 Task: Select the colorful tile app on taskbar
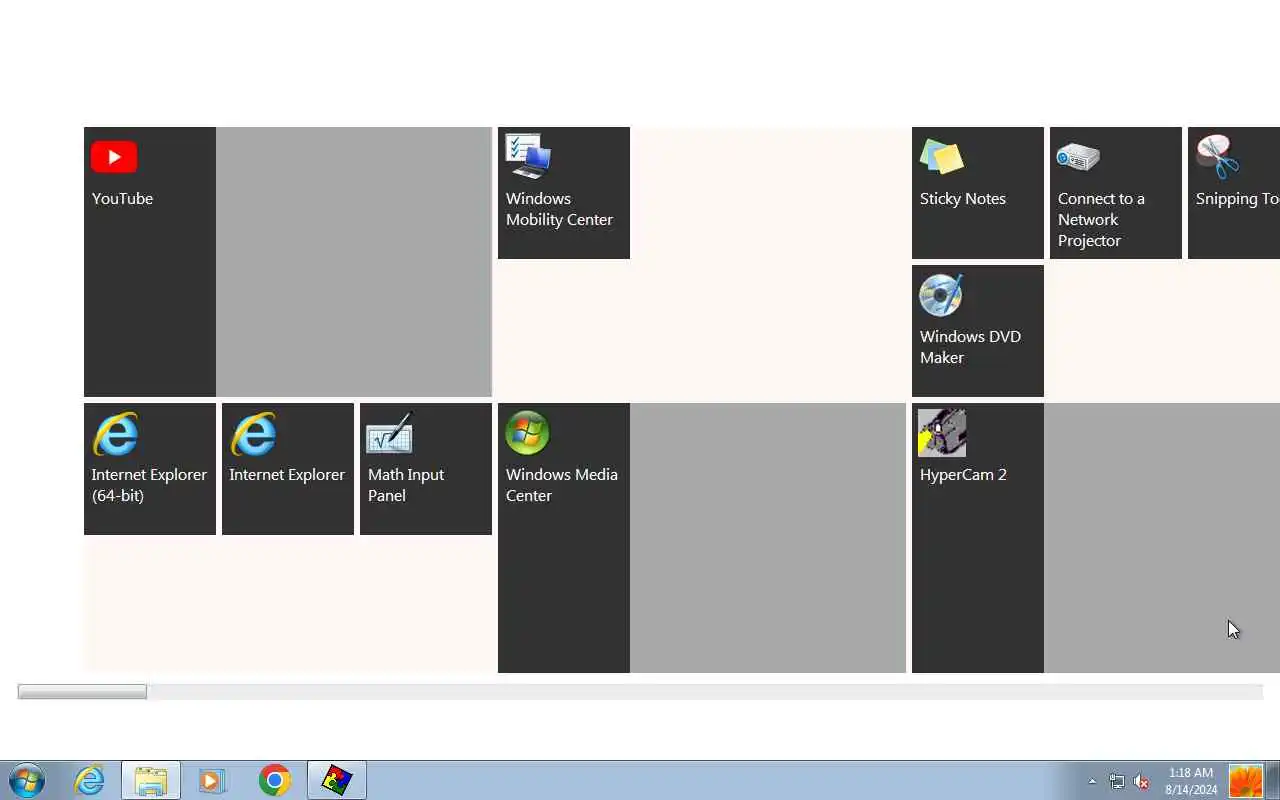337,780
